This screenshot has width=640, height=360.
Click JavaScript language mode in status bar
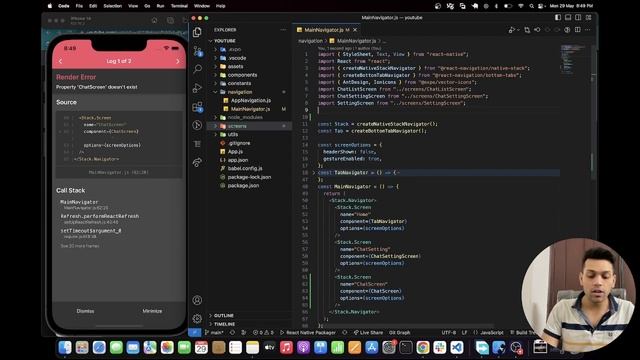489,333
